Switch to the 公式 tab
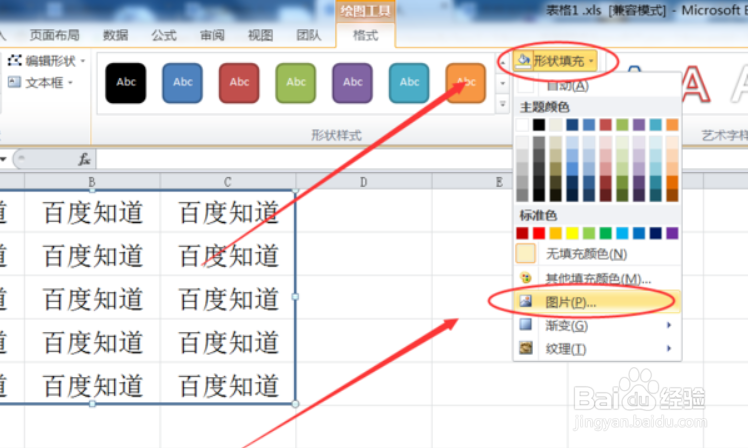Viewport: 748px width, 448px height. [164, 35]
